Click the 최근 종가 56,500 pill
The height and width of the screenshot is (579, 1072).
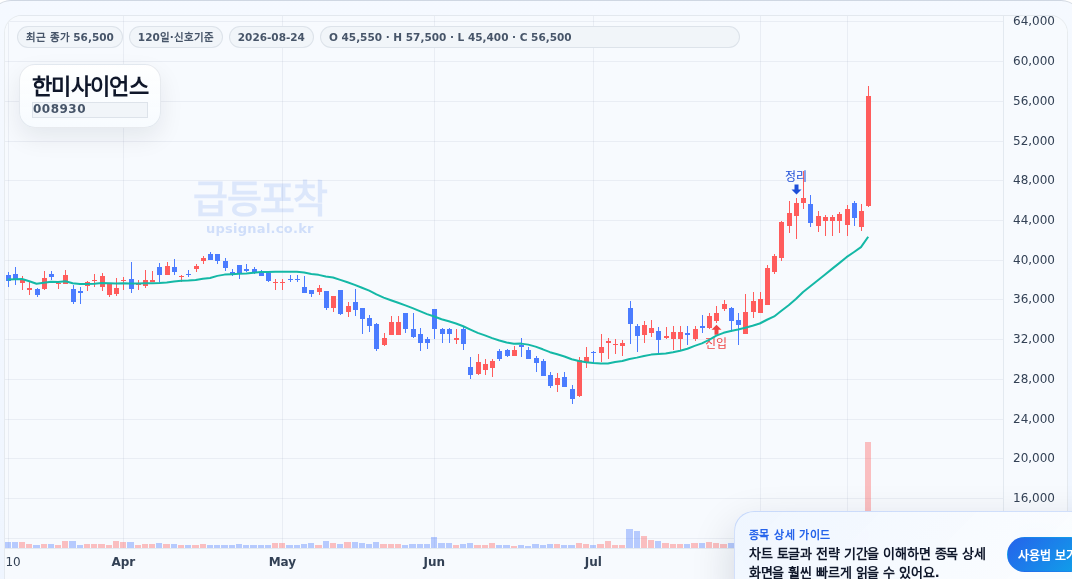(70, 37)
